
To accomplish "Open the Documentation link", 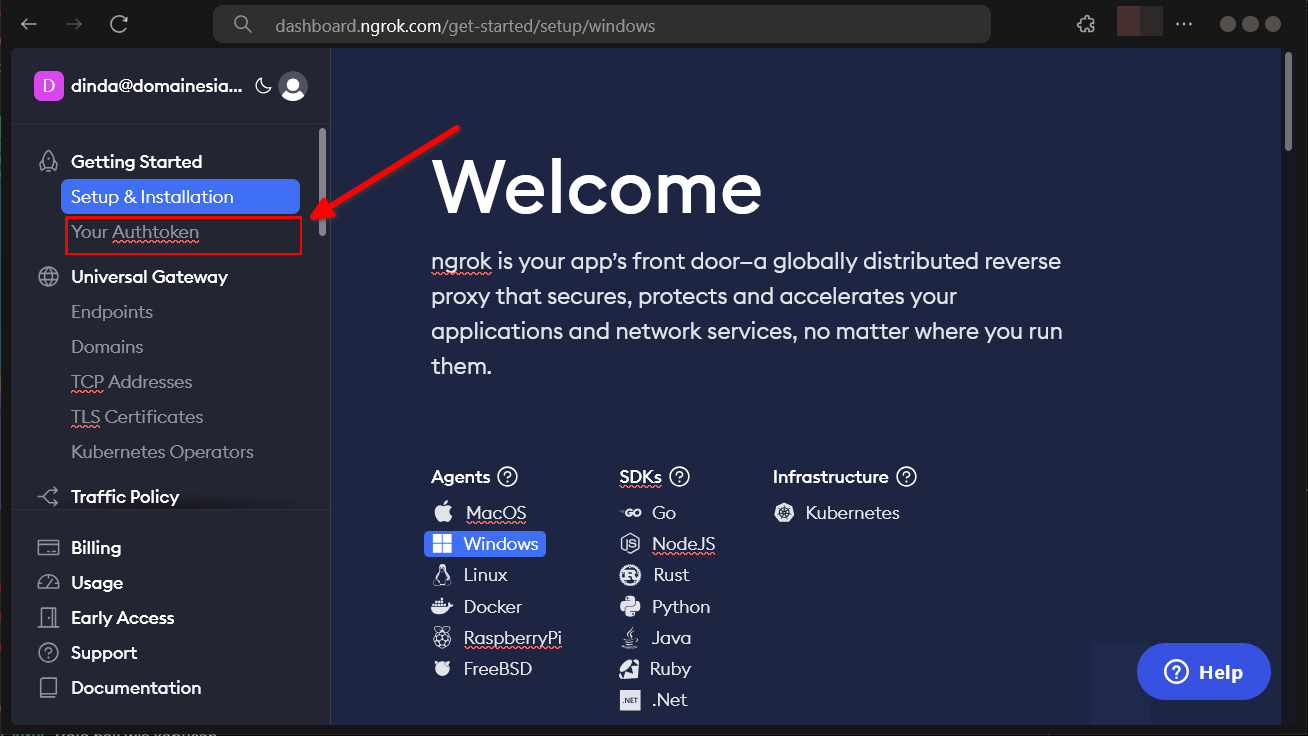I will 136,688.
